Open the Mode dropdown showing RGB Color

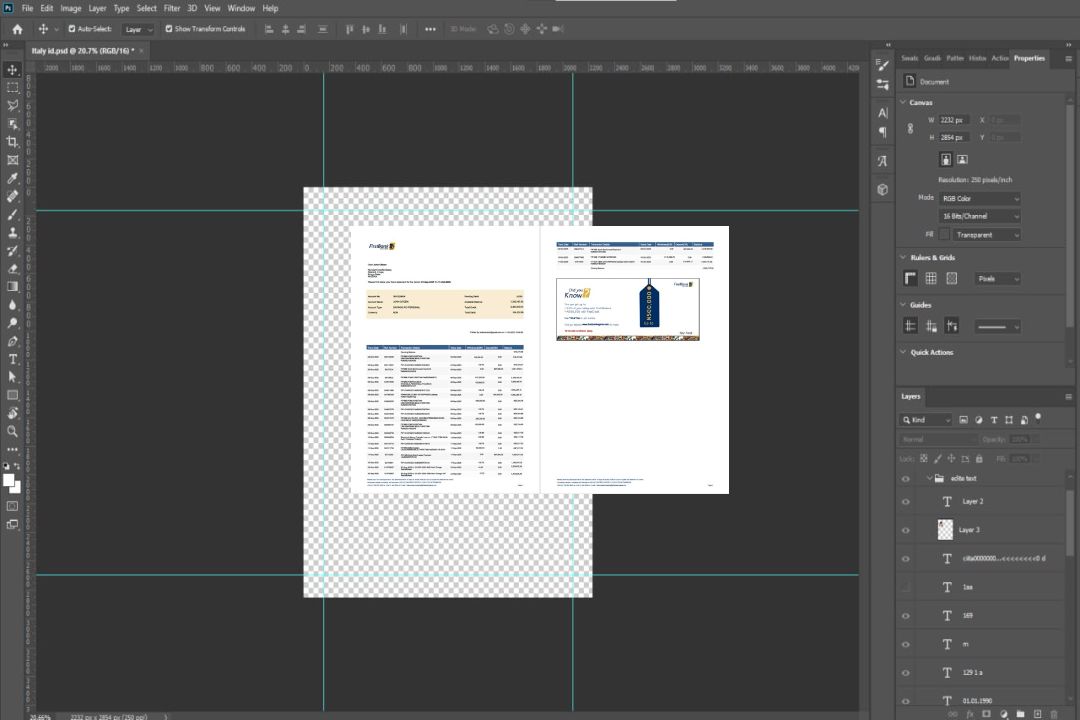click(979, 198)
